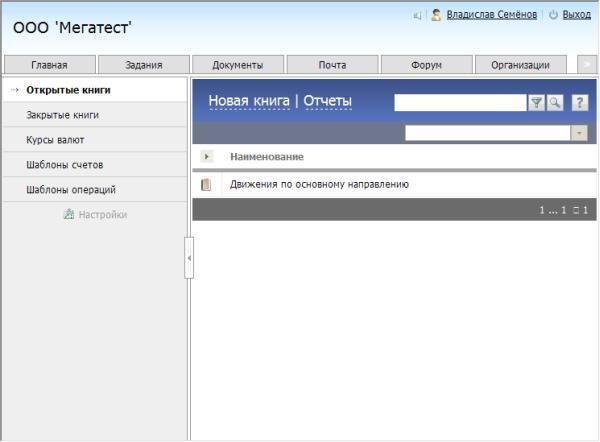The image size is (600, 442).
Task: Switch to the Задания tab
Action: click(144, 65)
